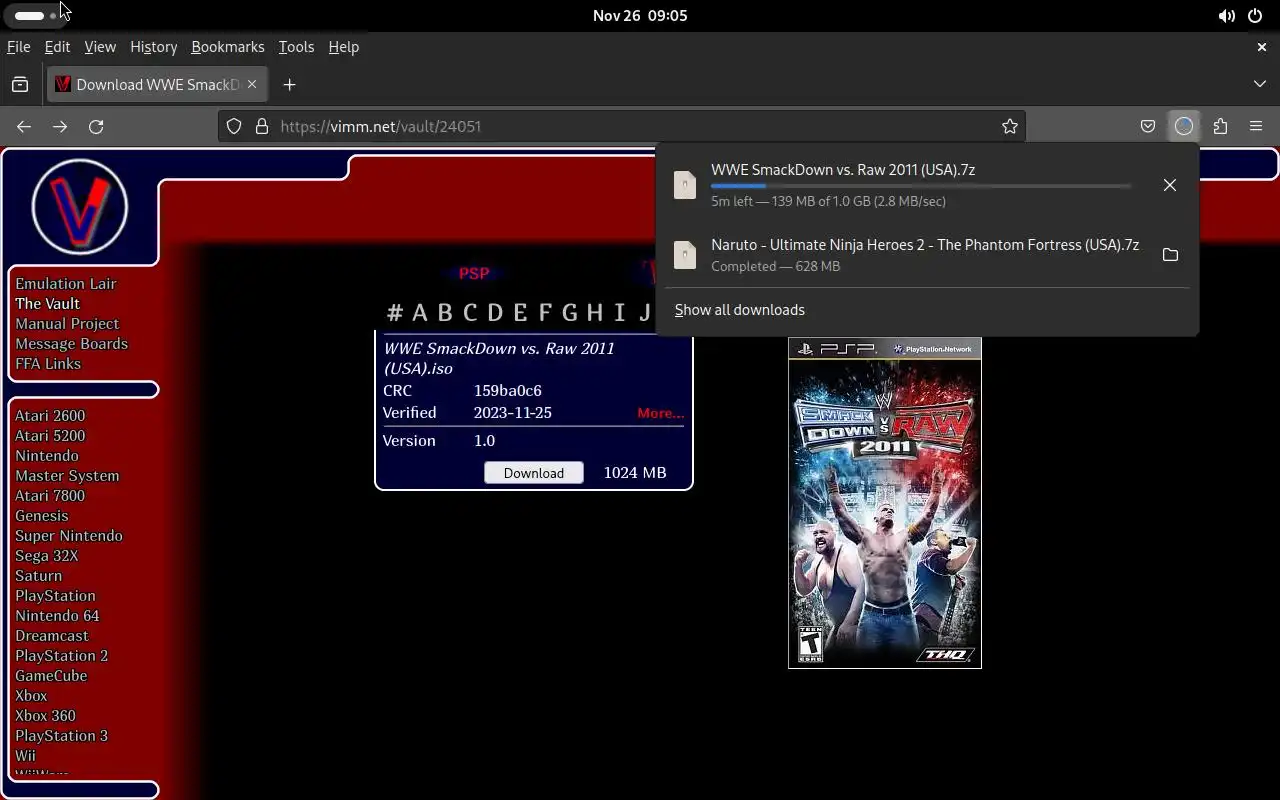Go back with the browser back arrow
The height and width of the screenshot is (800, 1280).
coord(24,126)
